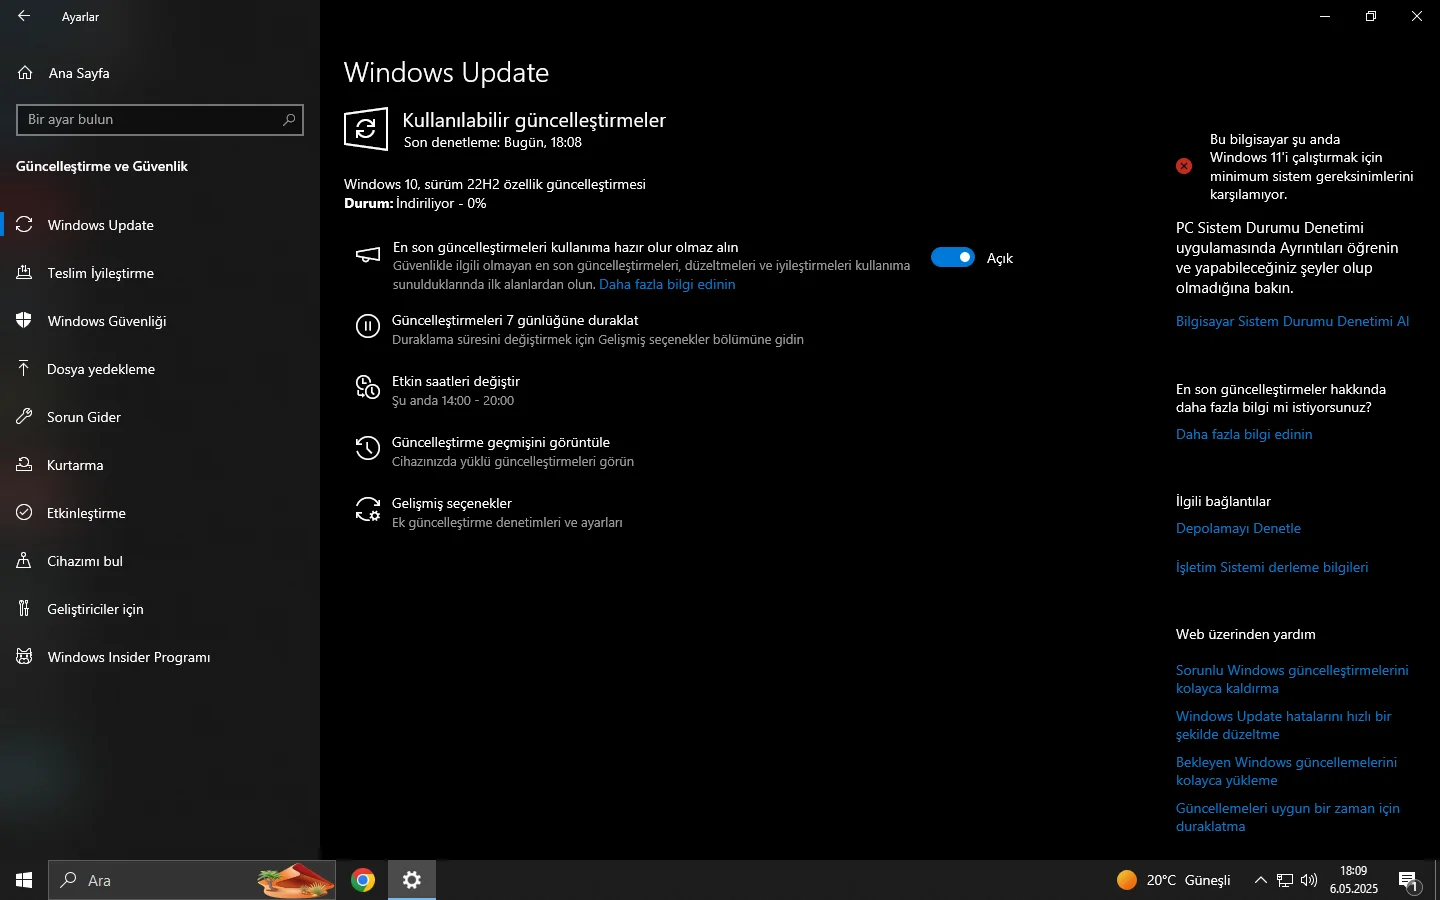The width and height of the screenshot is (1440, 900).
Task: Click the Son denetleme: Bugün, 18:08 text
Action: pos(493,142)
